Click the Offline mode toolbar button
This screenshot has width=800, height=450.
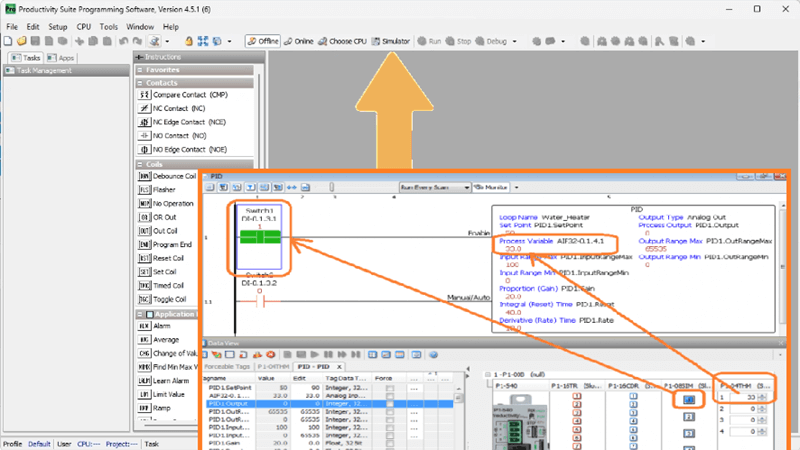263,41
